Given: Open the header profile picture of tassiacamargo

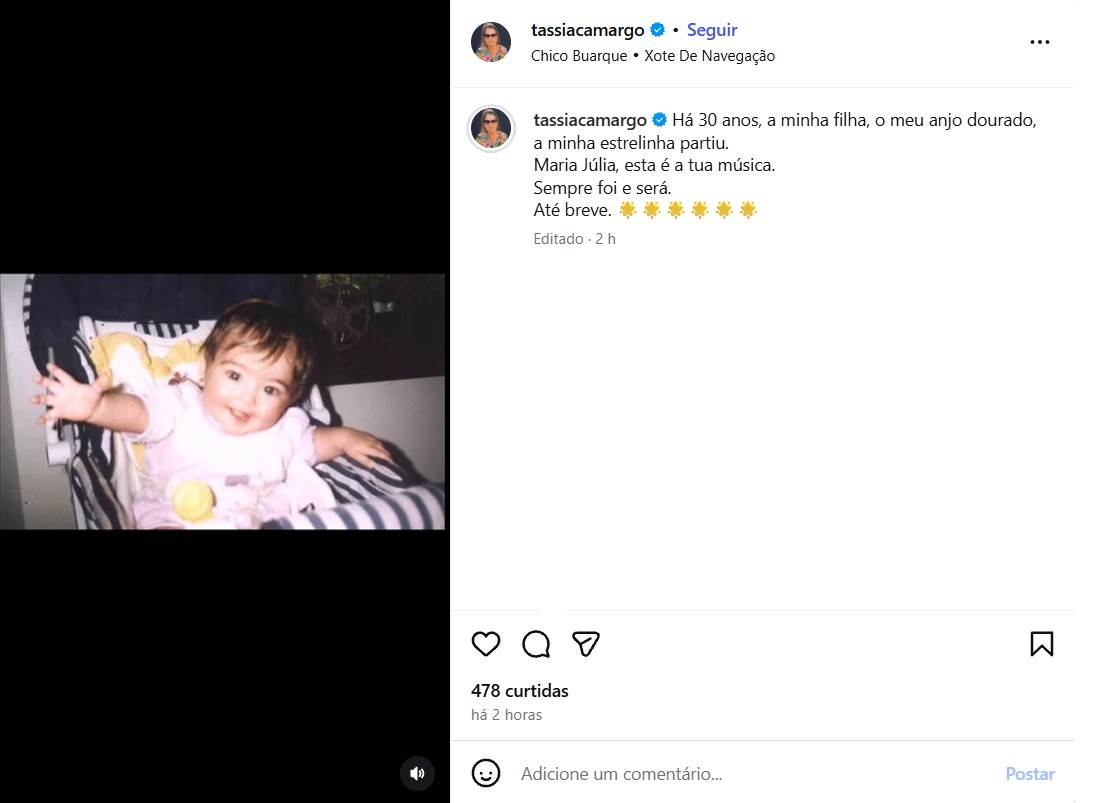Looking at the screenshot, I should click(491, 42).
